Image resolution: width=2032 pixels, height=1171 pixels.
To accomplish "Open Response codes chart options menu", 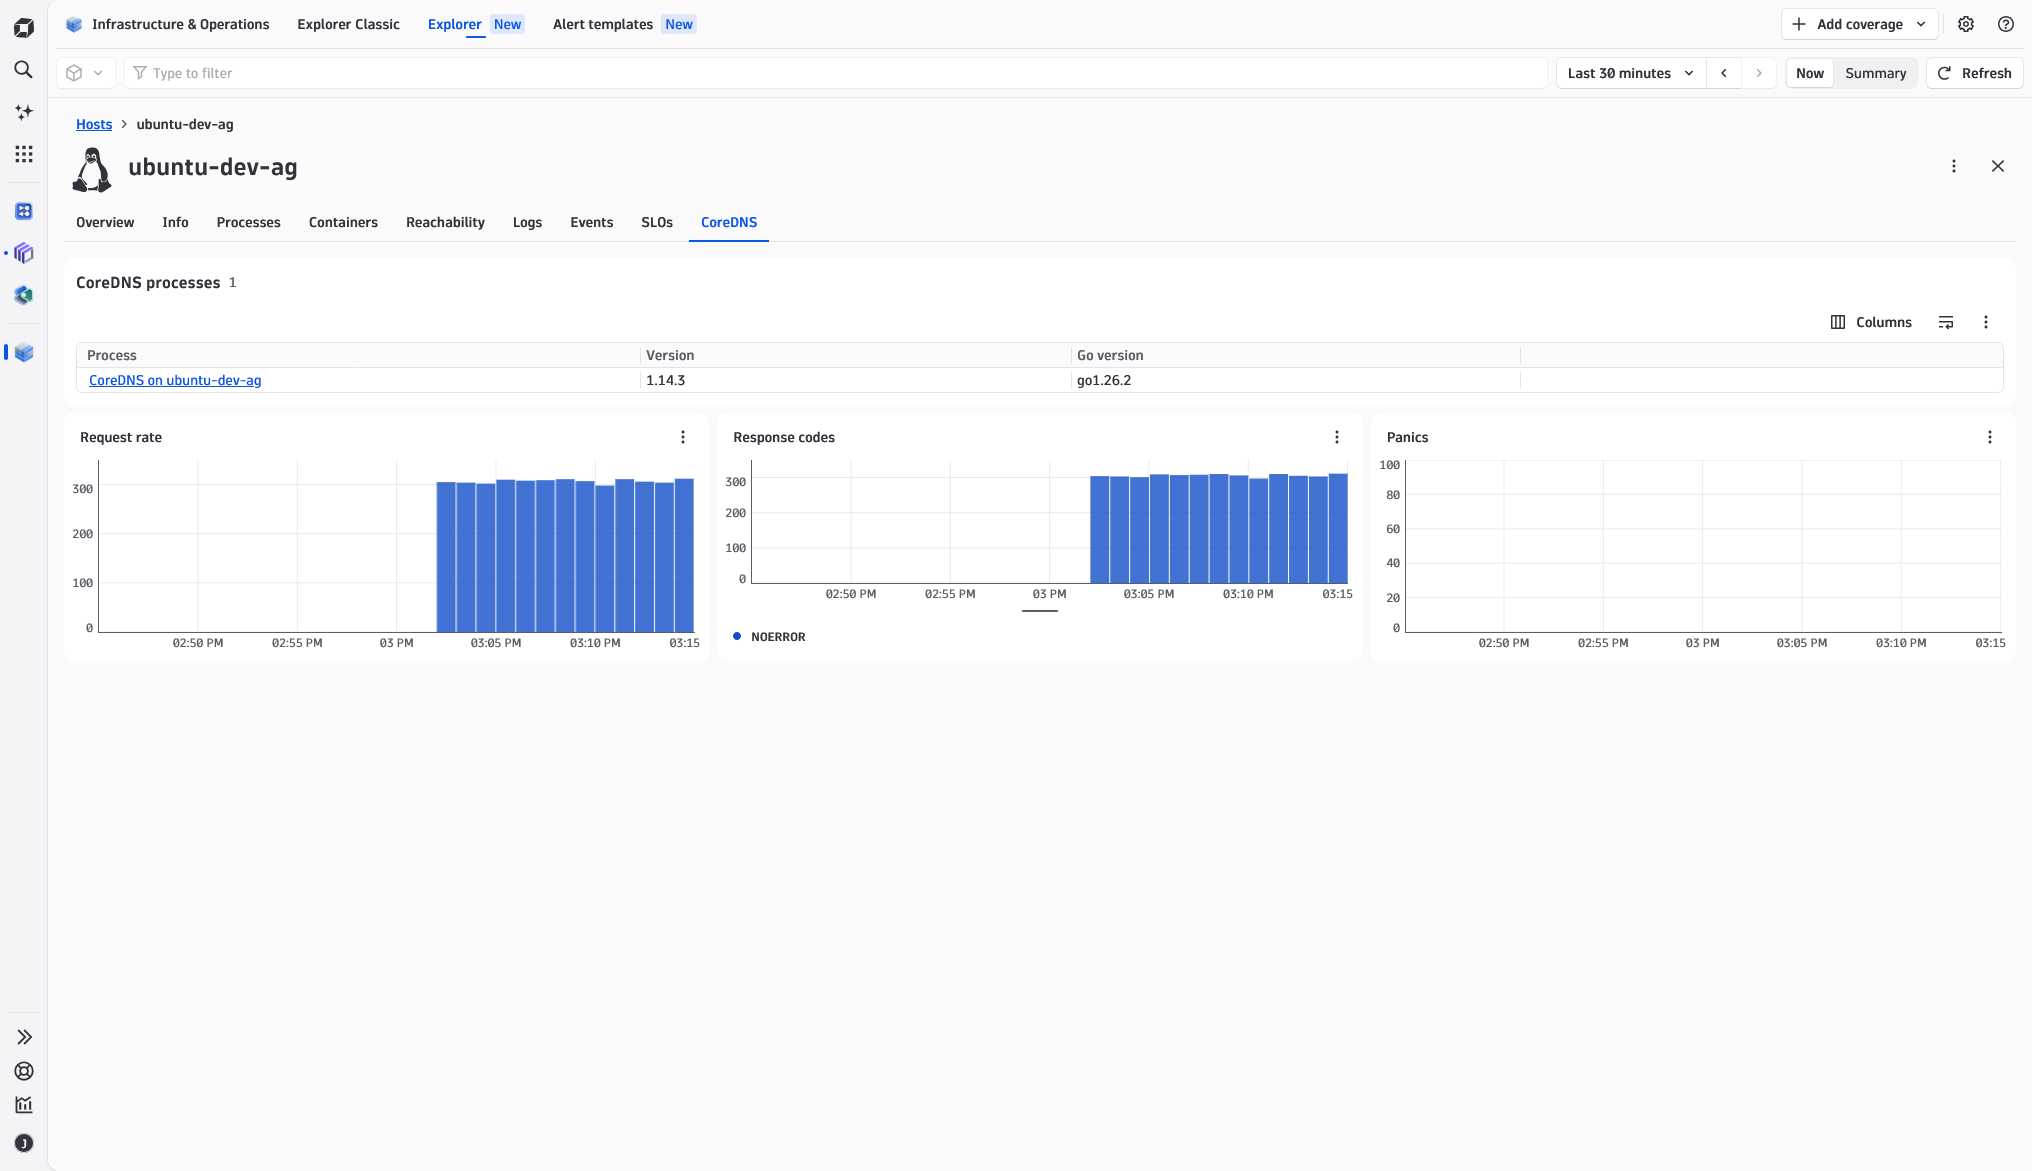I will pyautogui.click(x=1337, y=437).
